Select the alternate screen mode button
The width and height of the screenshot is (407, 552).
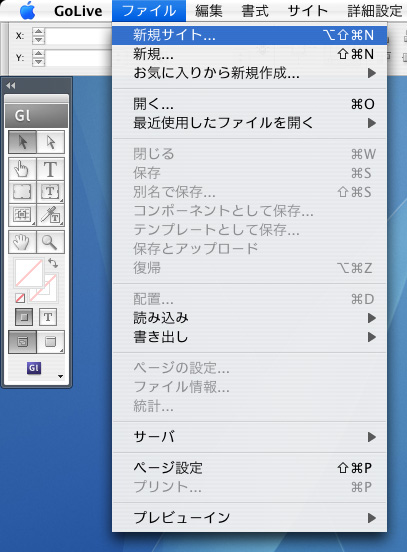pos(50,342)
